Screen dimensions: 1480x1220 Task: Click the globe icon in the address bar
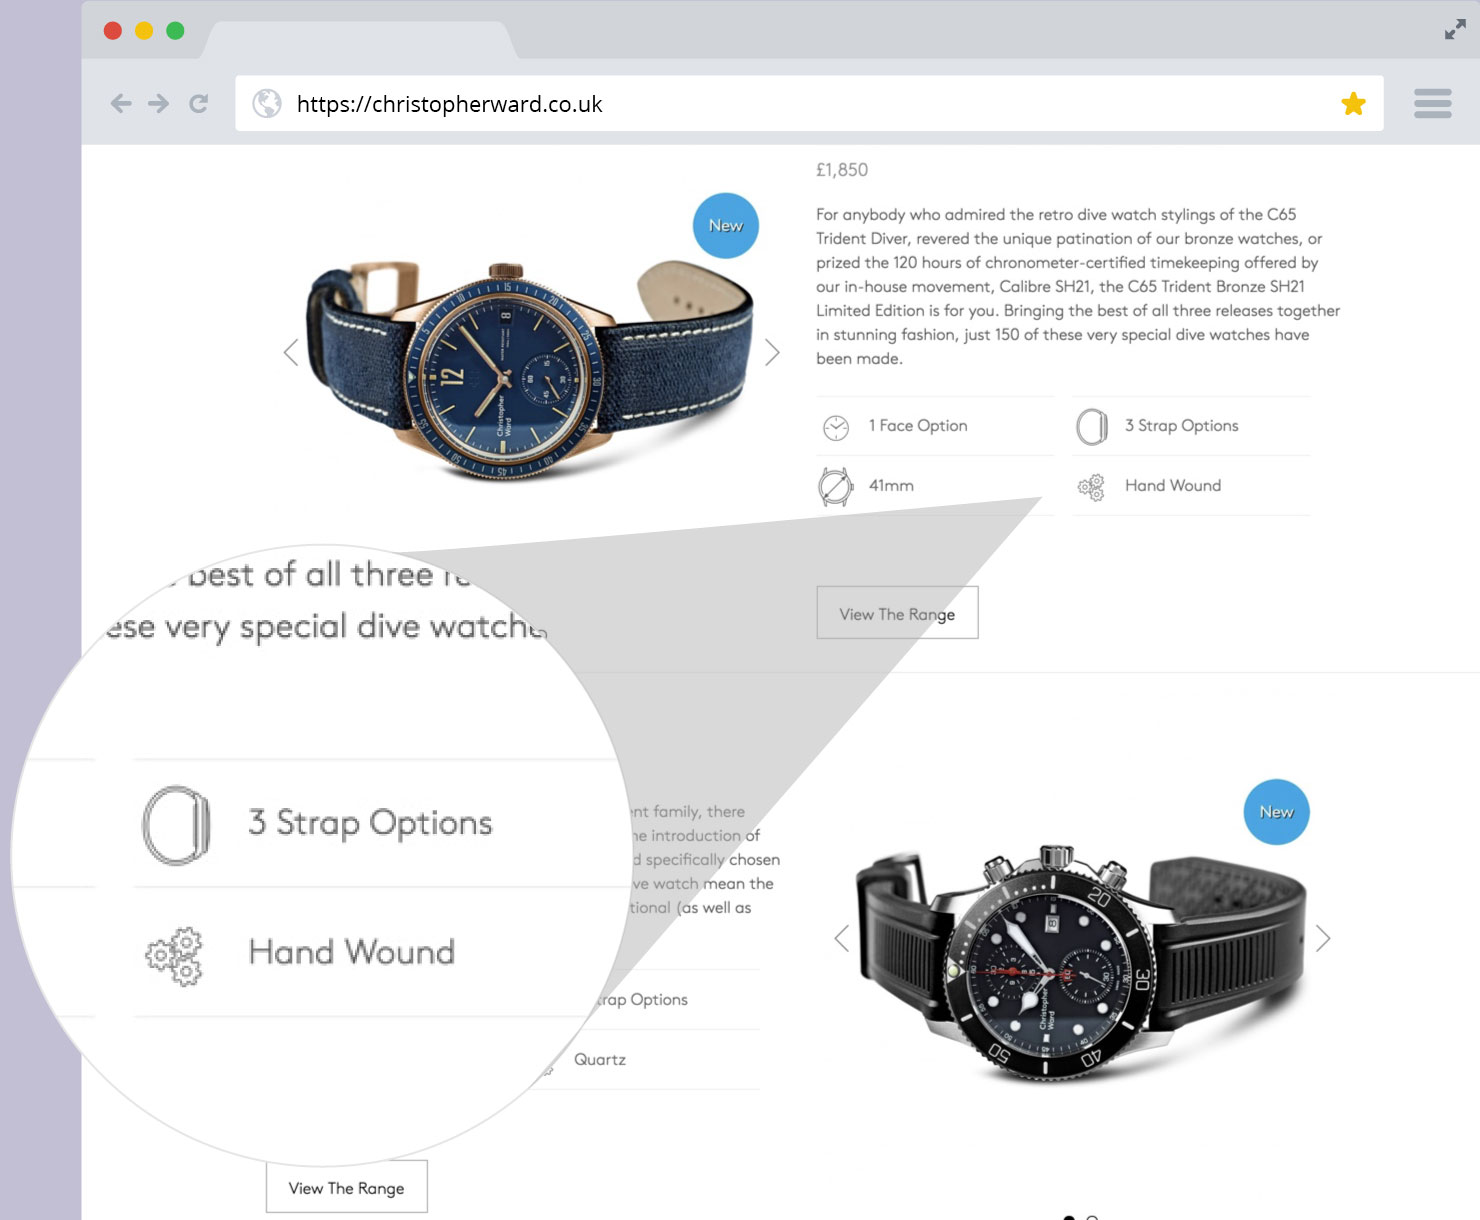coord(267,104)
